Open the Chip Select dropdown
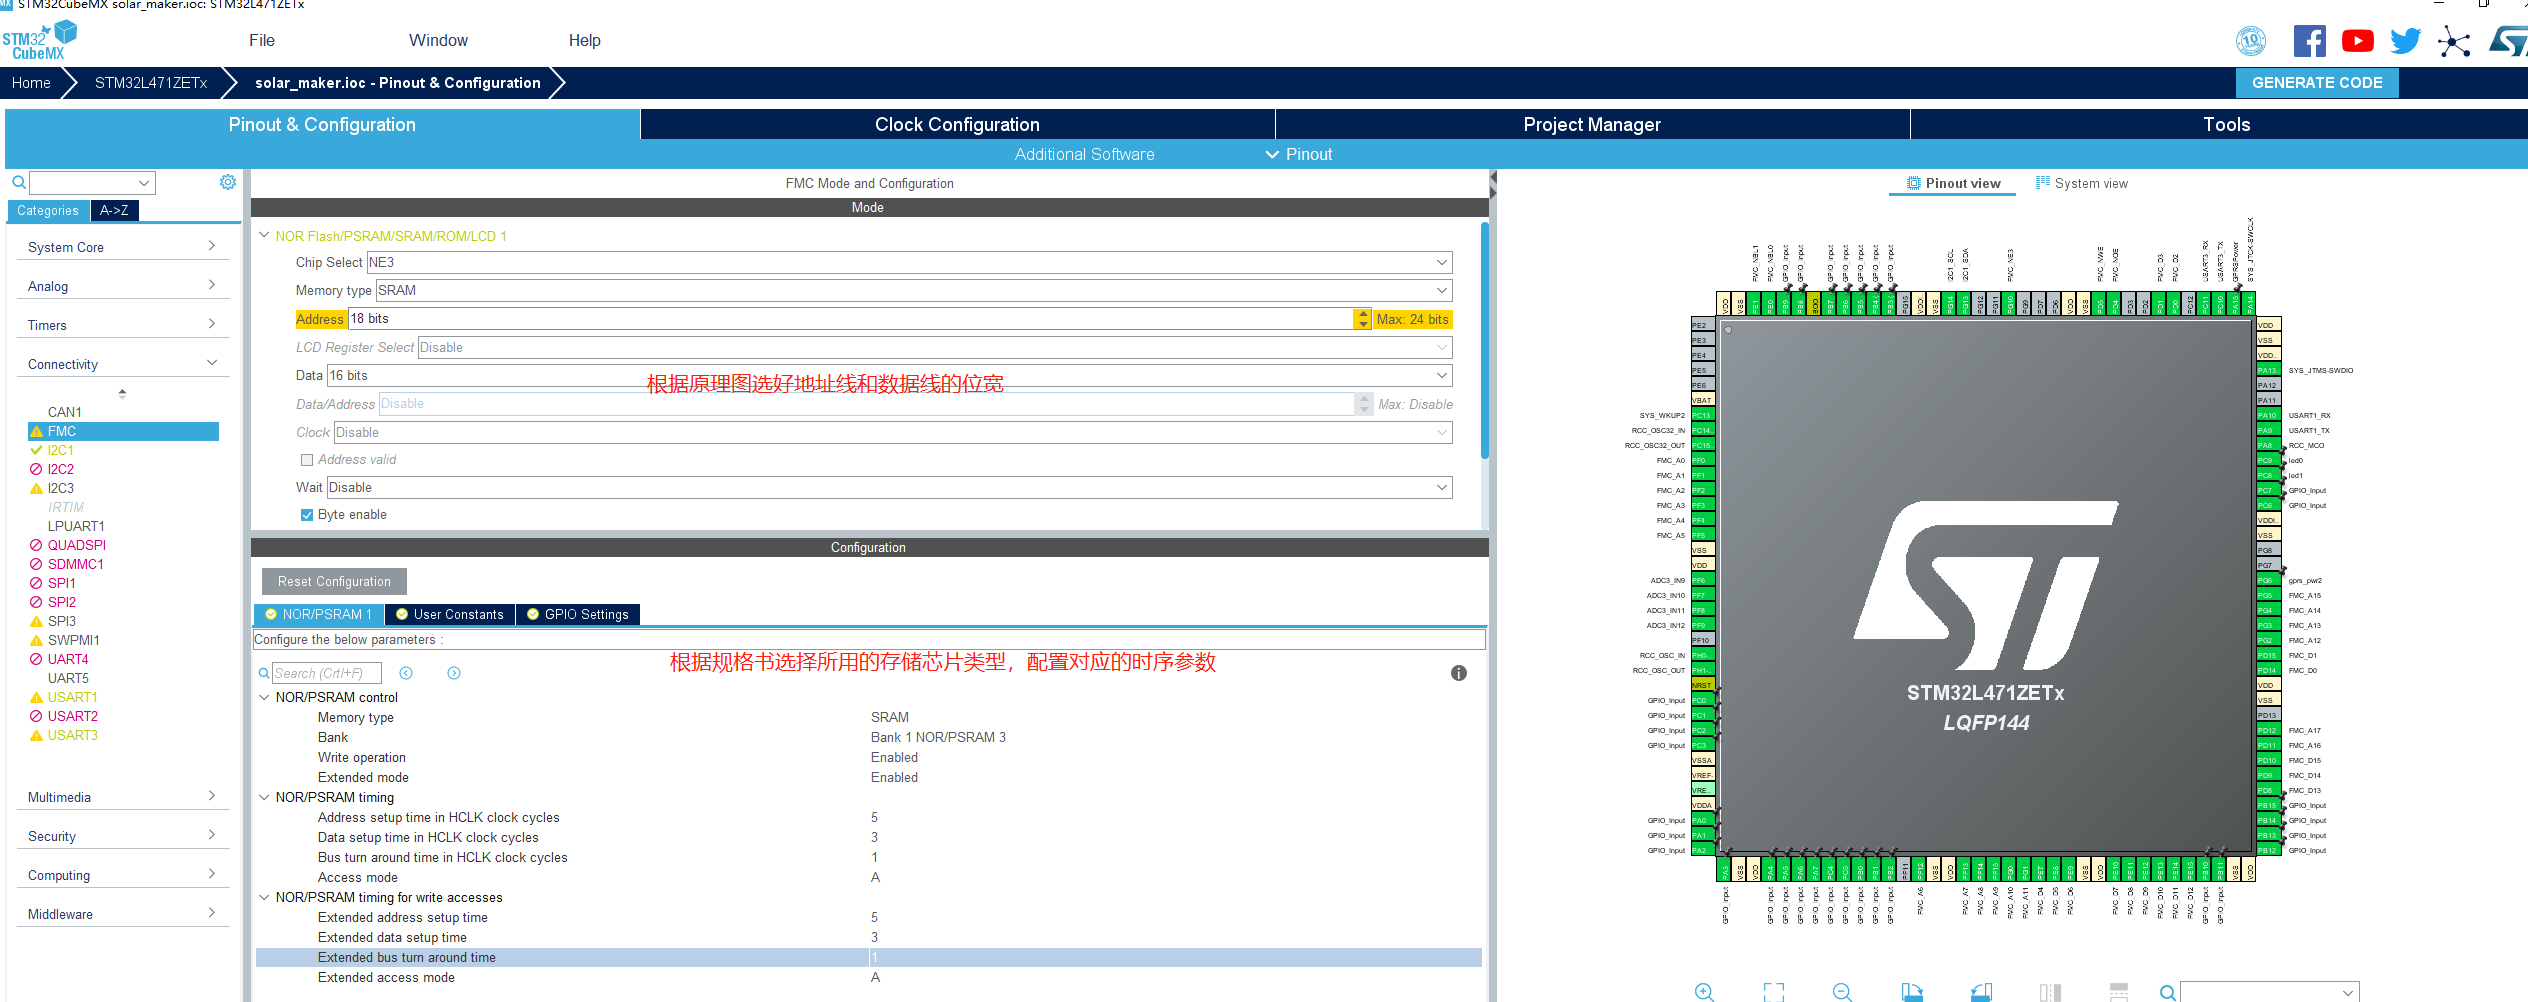Screen dimensions: 2528x1002 pyautogui.click(x=1441, y=262)
